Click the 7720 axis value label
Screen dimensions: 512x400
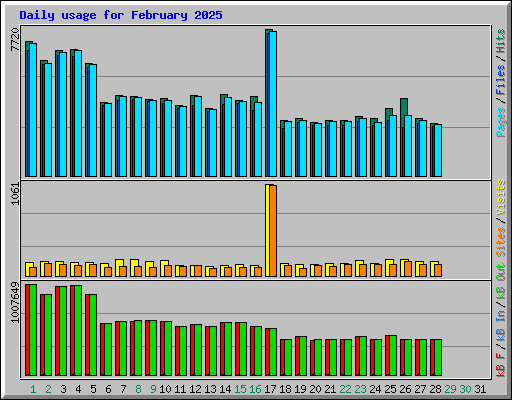pyautogui.click(x=15, y=40)
